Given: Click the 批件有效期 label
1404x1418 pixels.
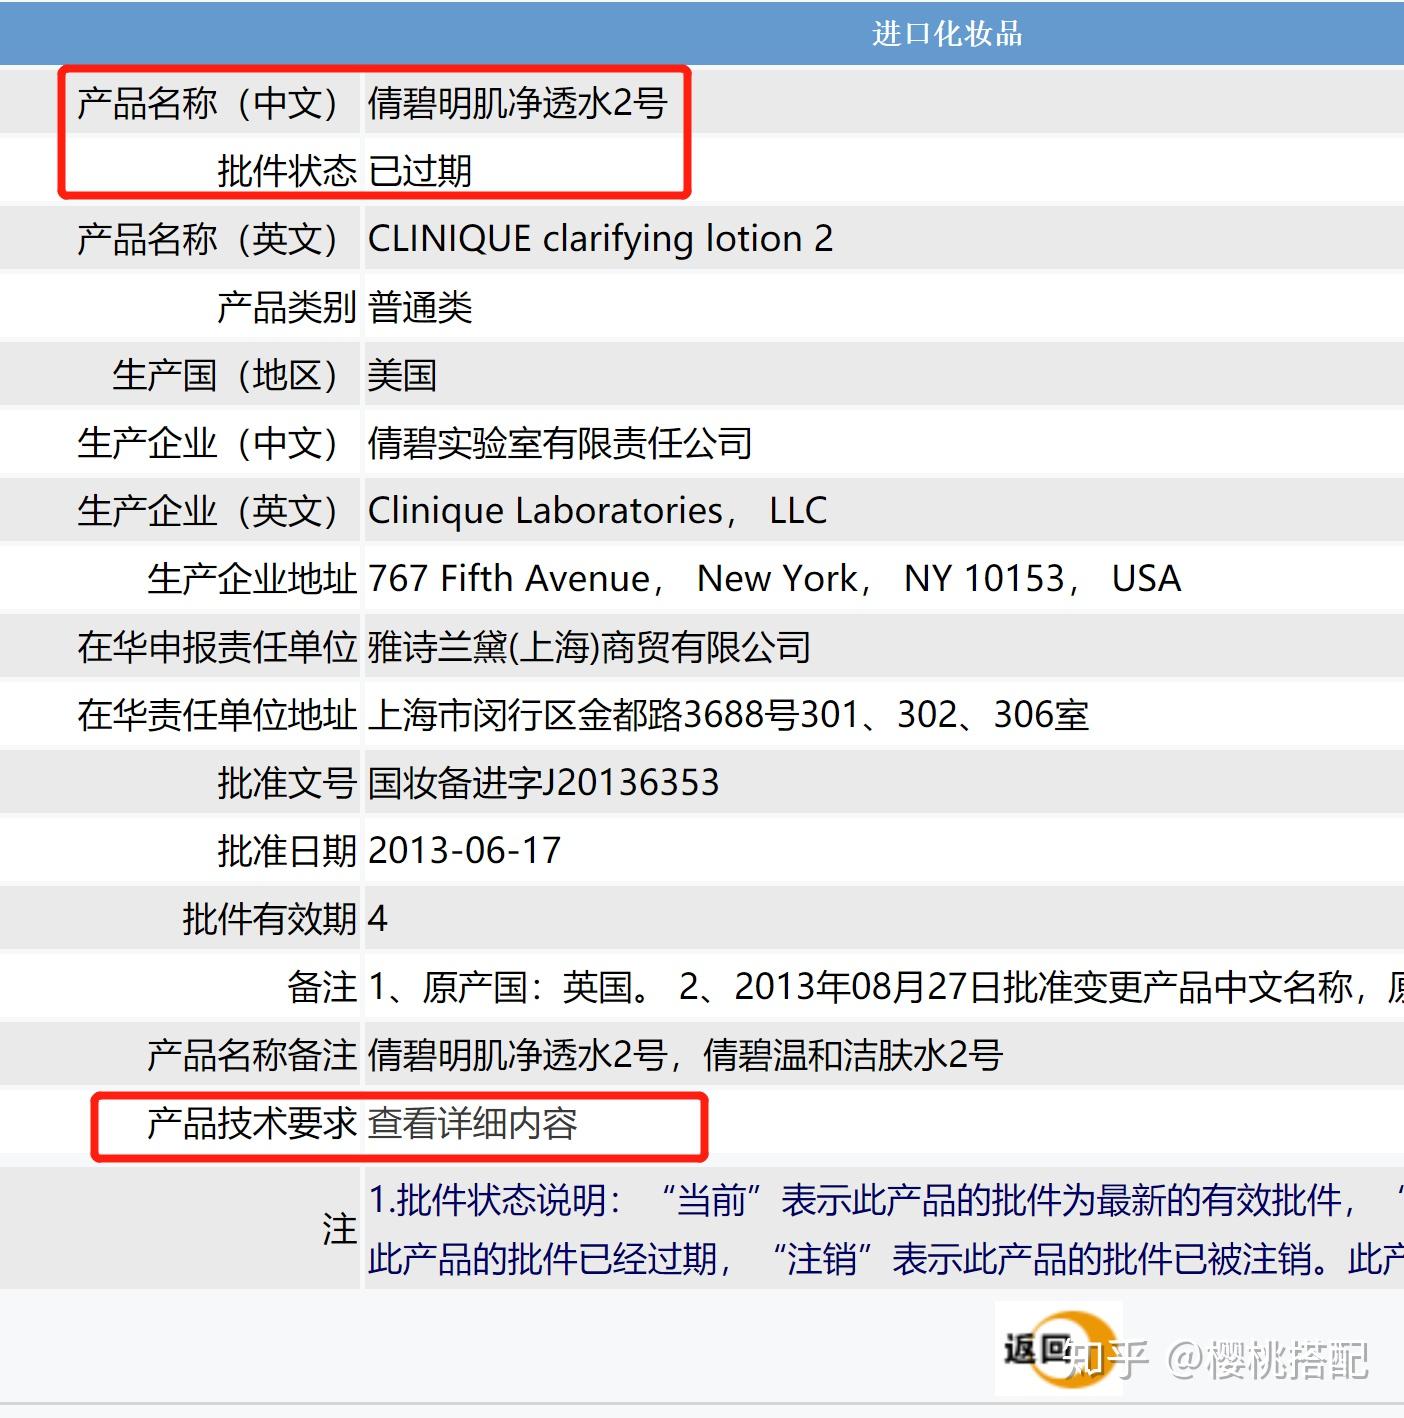Looking at the screenshot, I should 269,919.
